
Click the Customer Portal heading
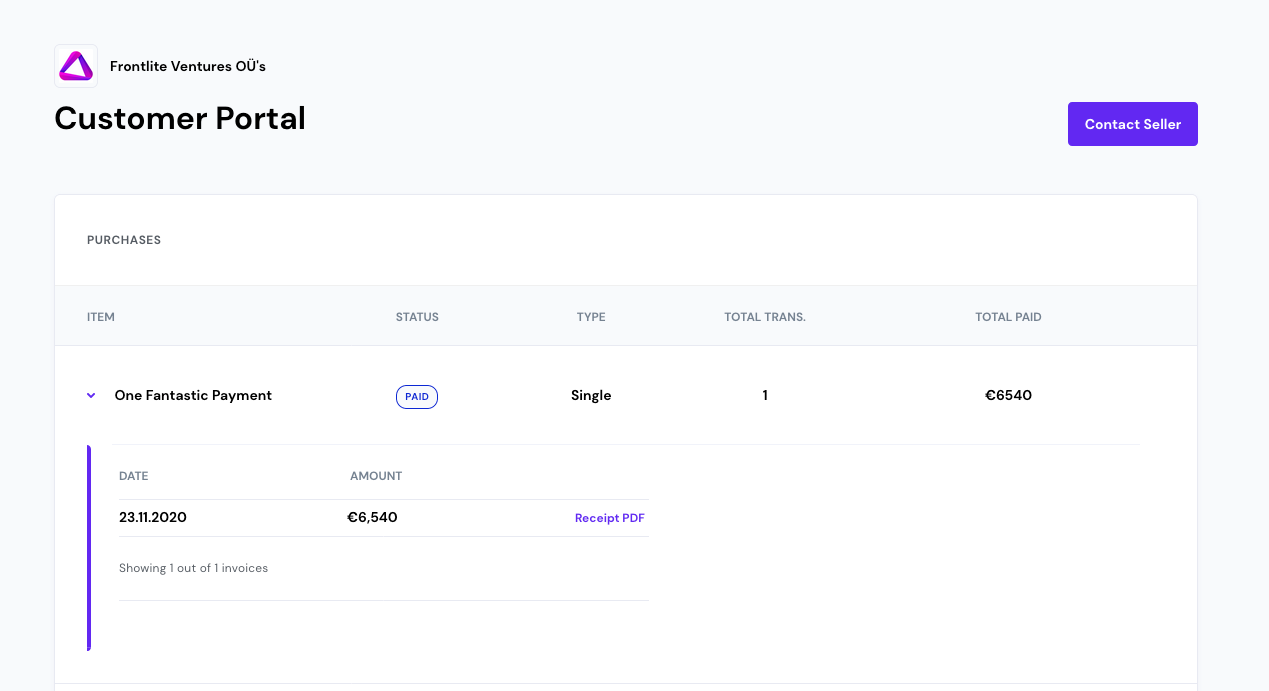[180, 119]
